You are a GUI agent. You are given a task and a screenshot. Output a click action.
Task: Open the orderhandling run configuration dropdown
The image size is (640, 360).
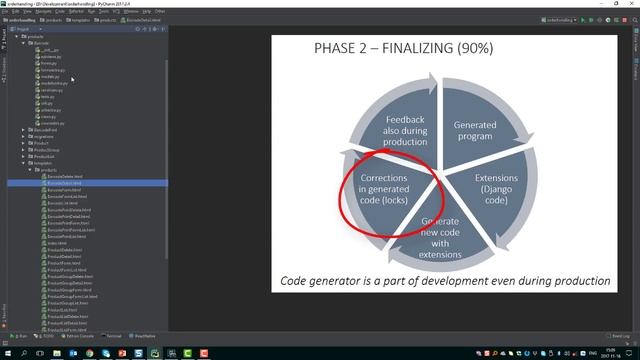(559, 20)
